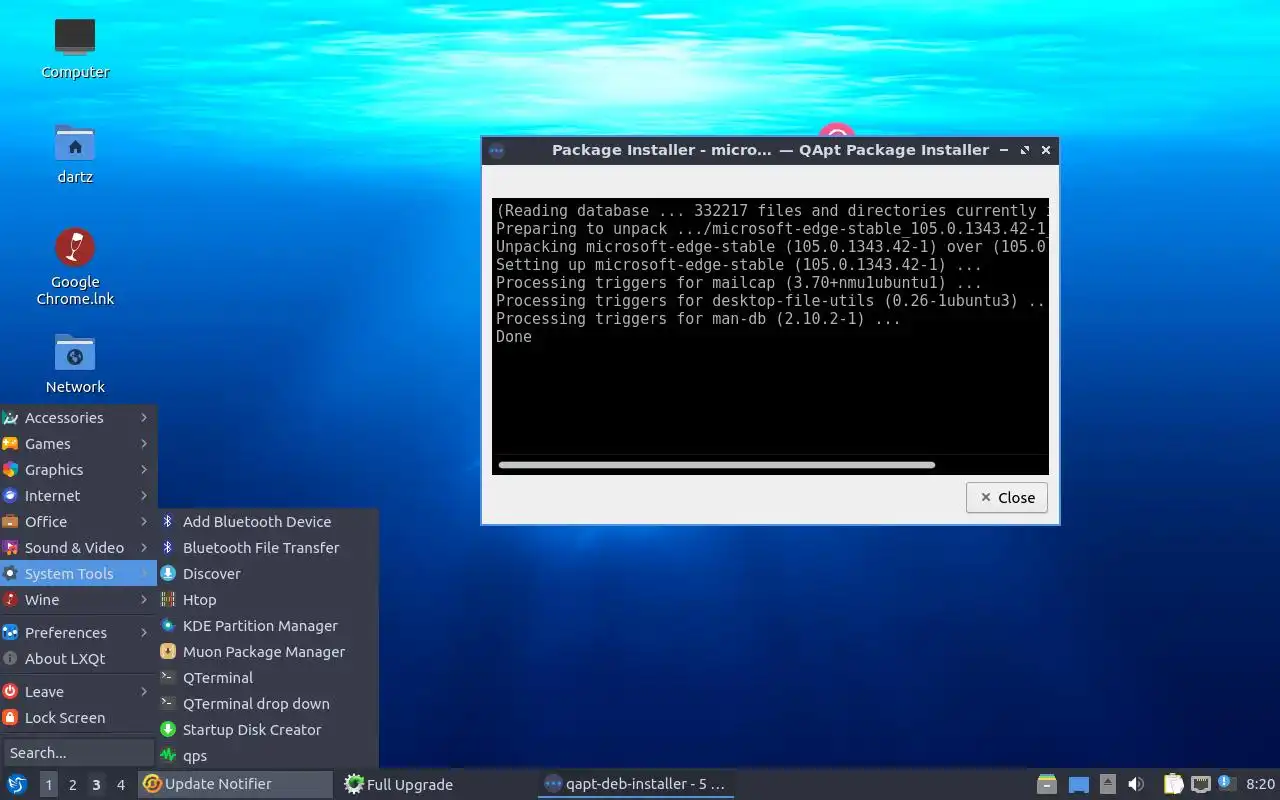This screenshot has width=1280, height=800.
Task: Click the 8:20 clock
Action: tap(1260, 784)
